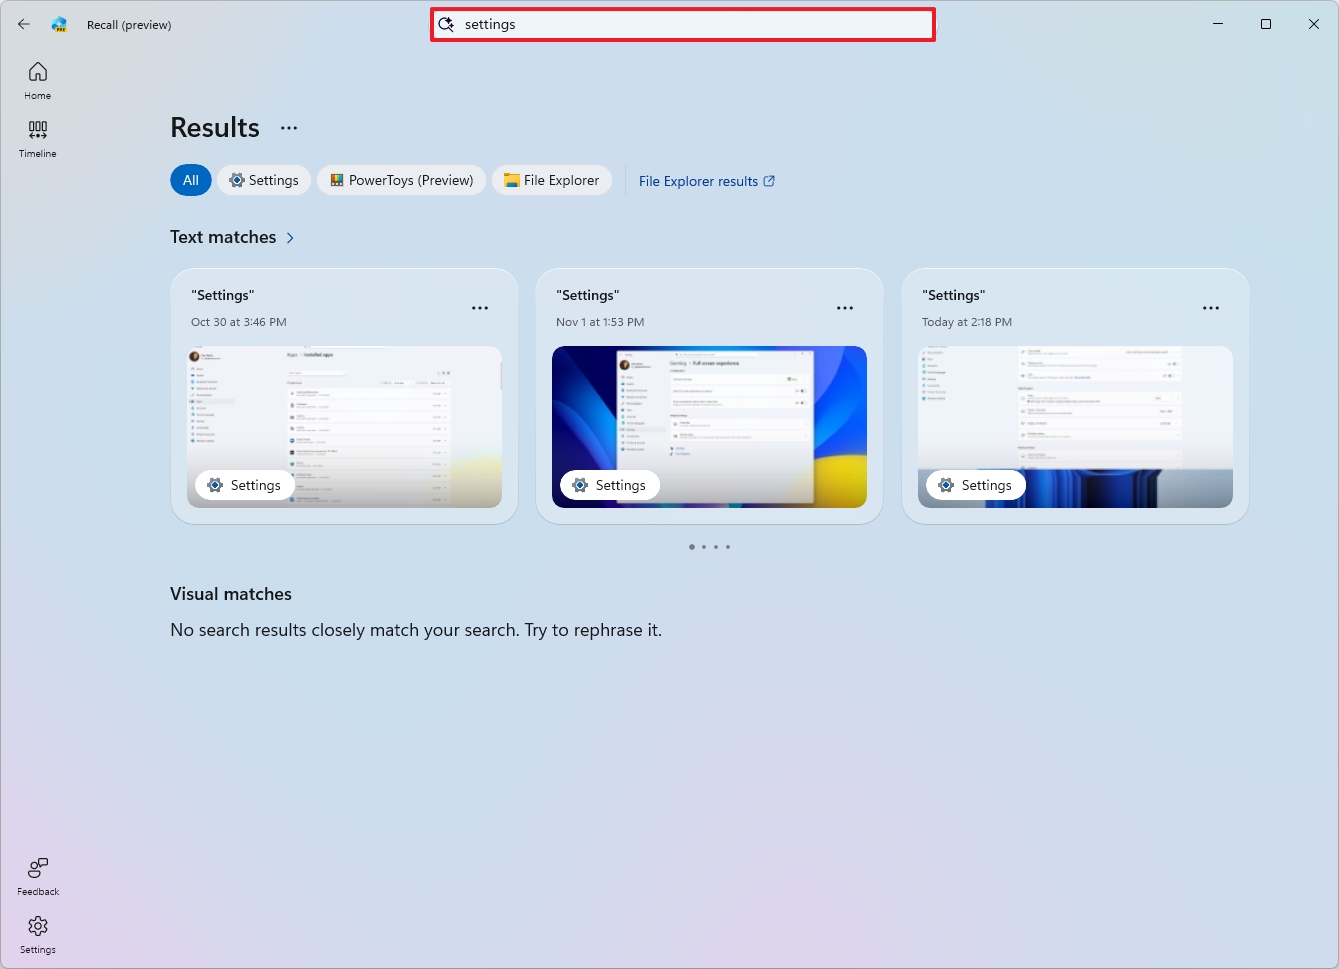1339x969 pixels.
Task: Toggle the PowerToys (Preview) filter
Action: [401, 180]
